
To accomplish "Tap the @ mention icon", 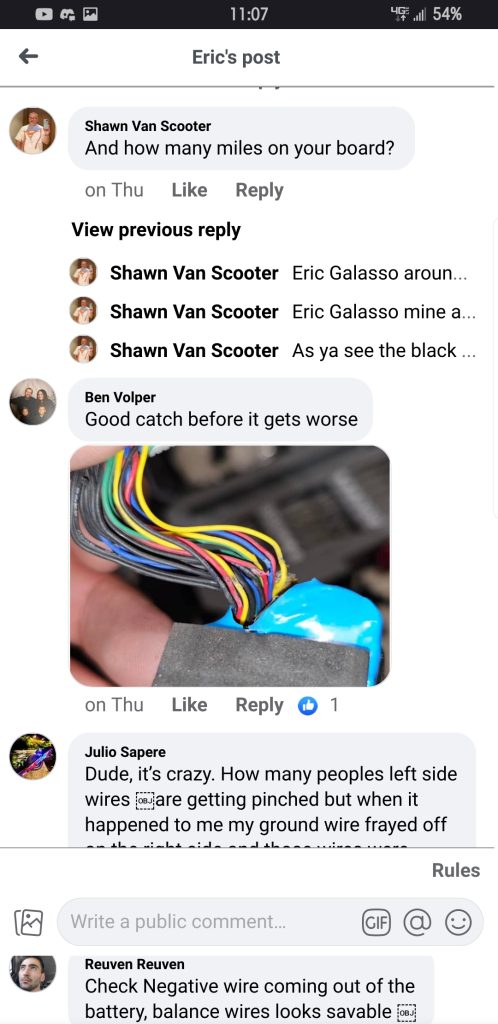I will coord(417,922).
